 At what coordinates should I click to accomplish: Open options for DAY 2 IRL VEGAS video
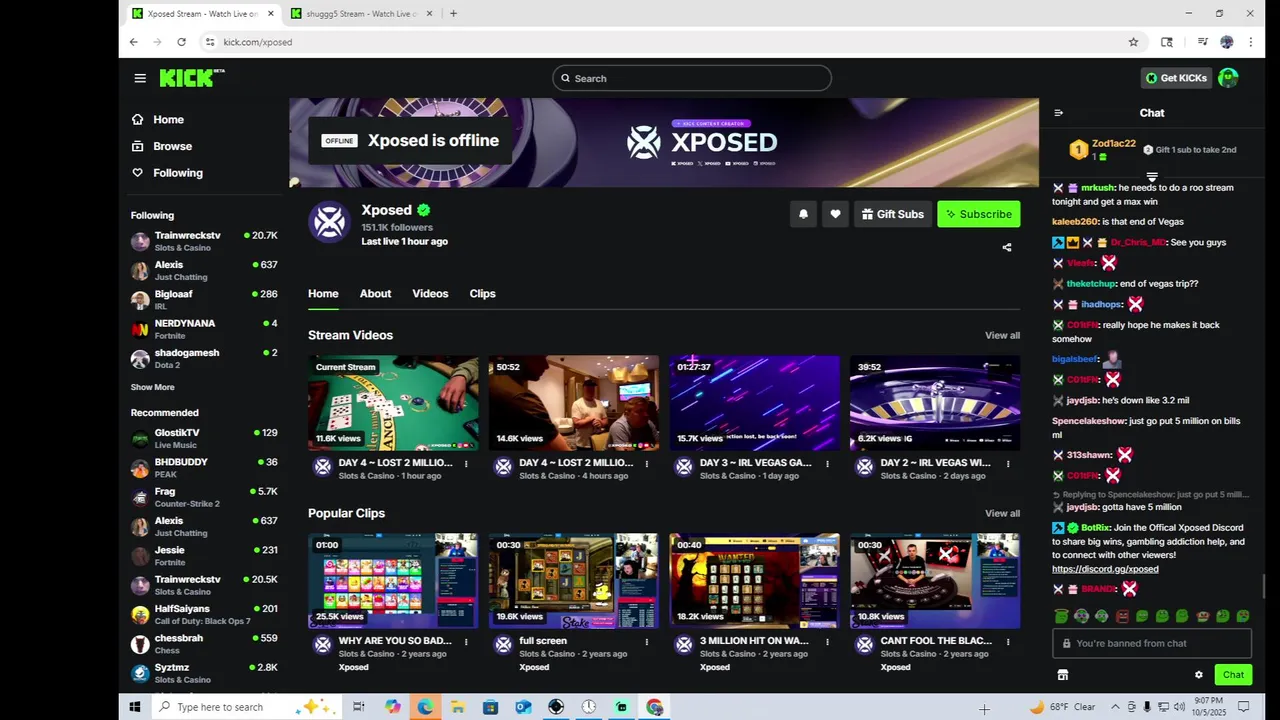pos(1008,464)
